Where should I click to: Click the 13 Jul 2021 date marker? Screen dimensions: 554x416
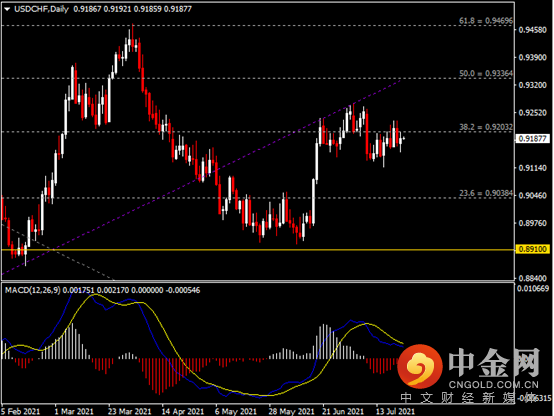pos(395,412)
